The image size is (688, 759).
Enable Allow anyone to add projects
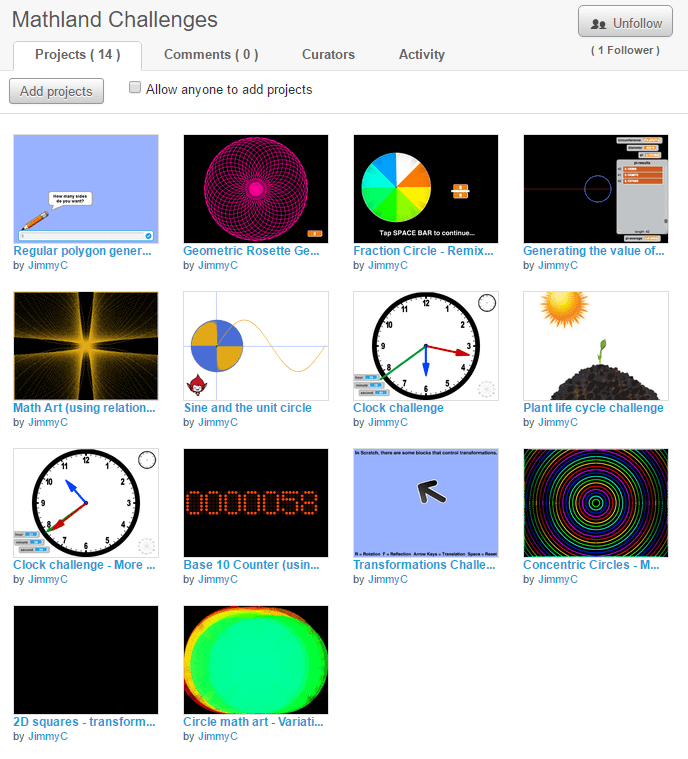tap(135, 88)
